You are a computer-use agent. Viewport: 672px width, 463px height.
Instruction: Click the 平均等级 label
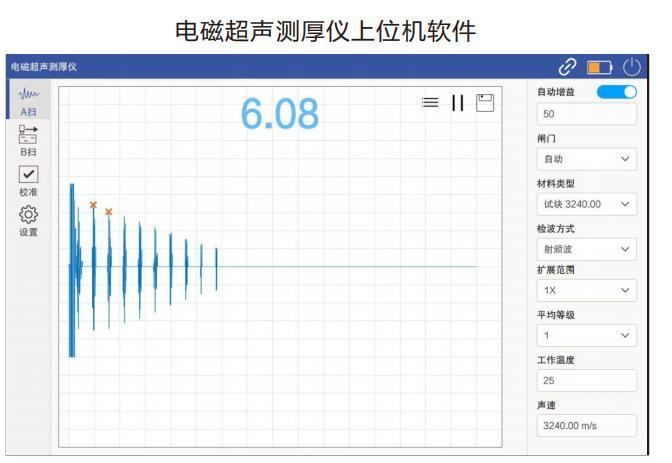point(556,315)
